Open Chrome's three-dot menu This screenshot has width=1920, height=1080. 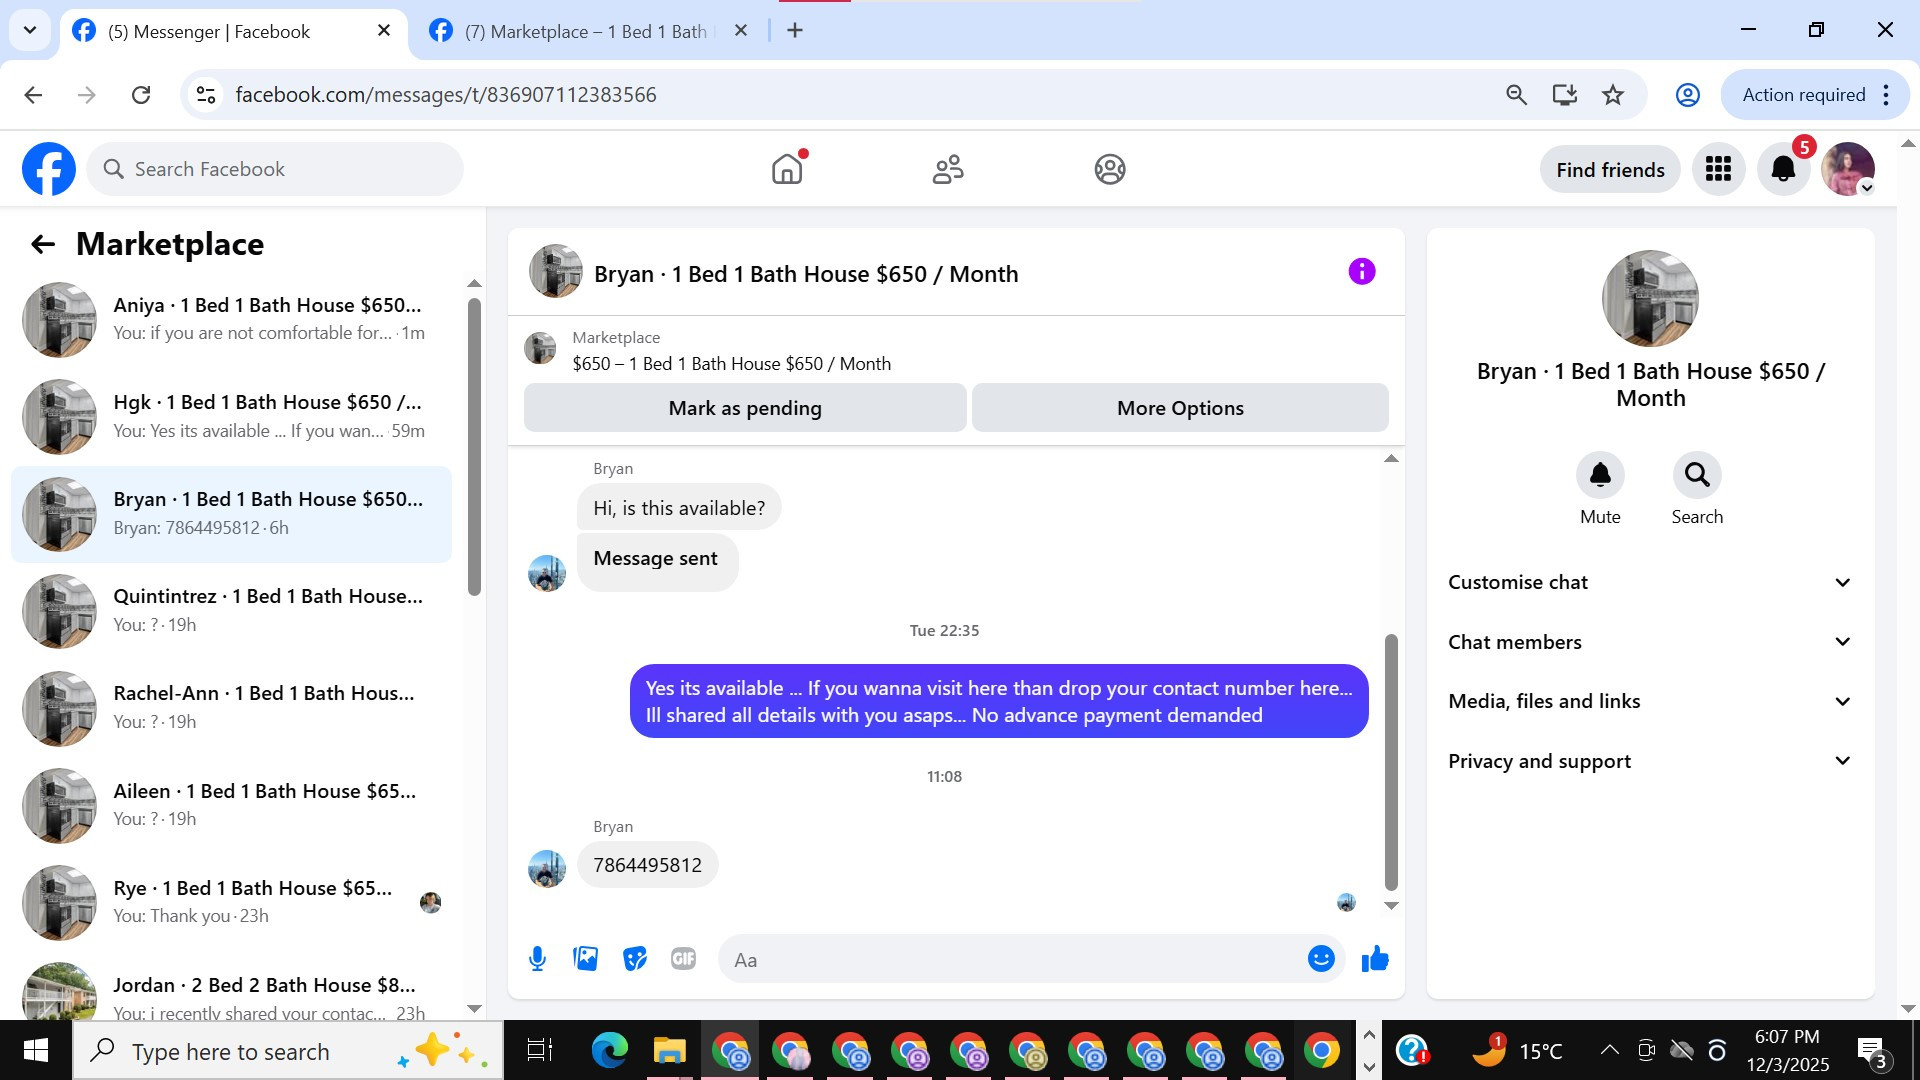pos(1886,95)
